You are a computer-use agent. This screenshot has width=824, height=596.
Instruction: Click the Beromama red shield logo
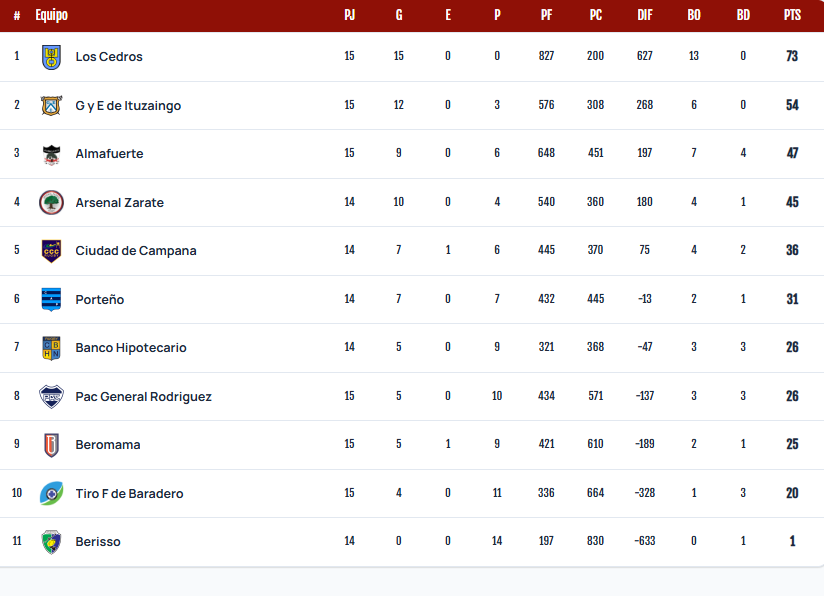coord(52,445)
